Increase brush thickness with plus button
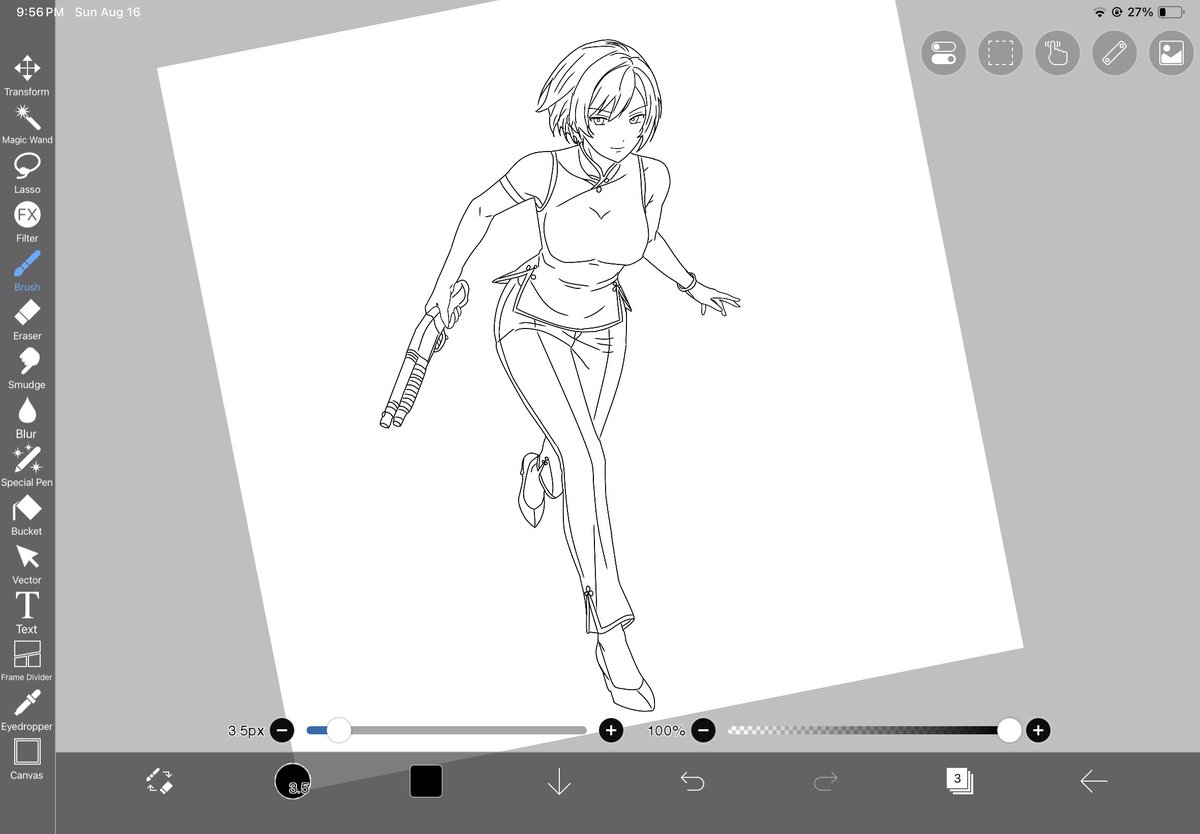The width and height of the screenshot is (1200, 834). pyautogui.click(x=611, y=731)
